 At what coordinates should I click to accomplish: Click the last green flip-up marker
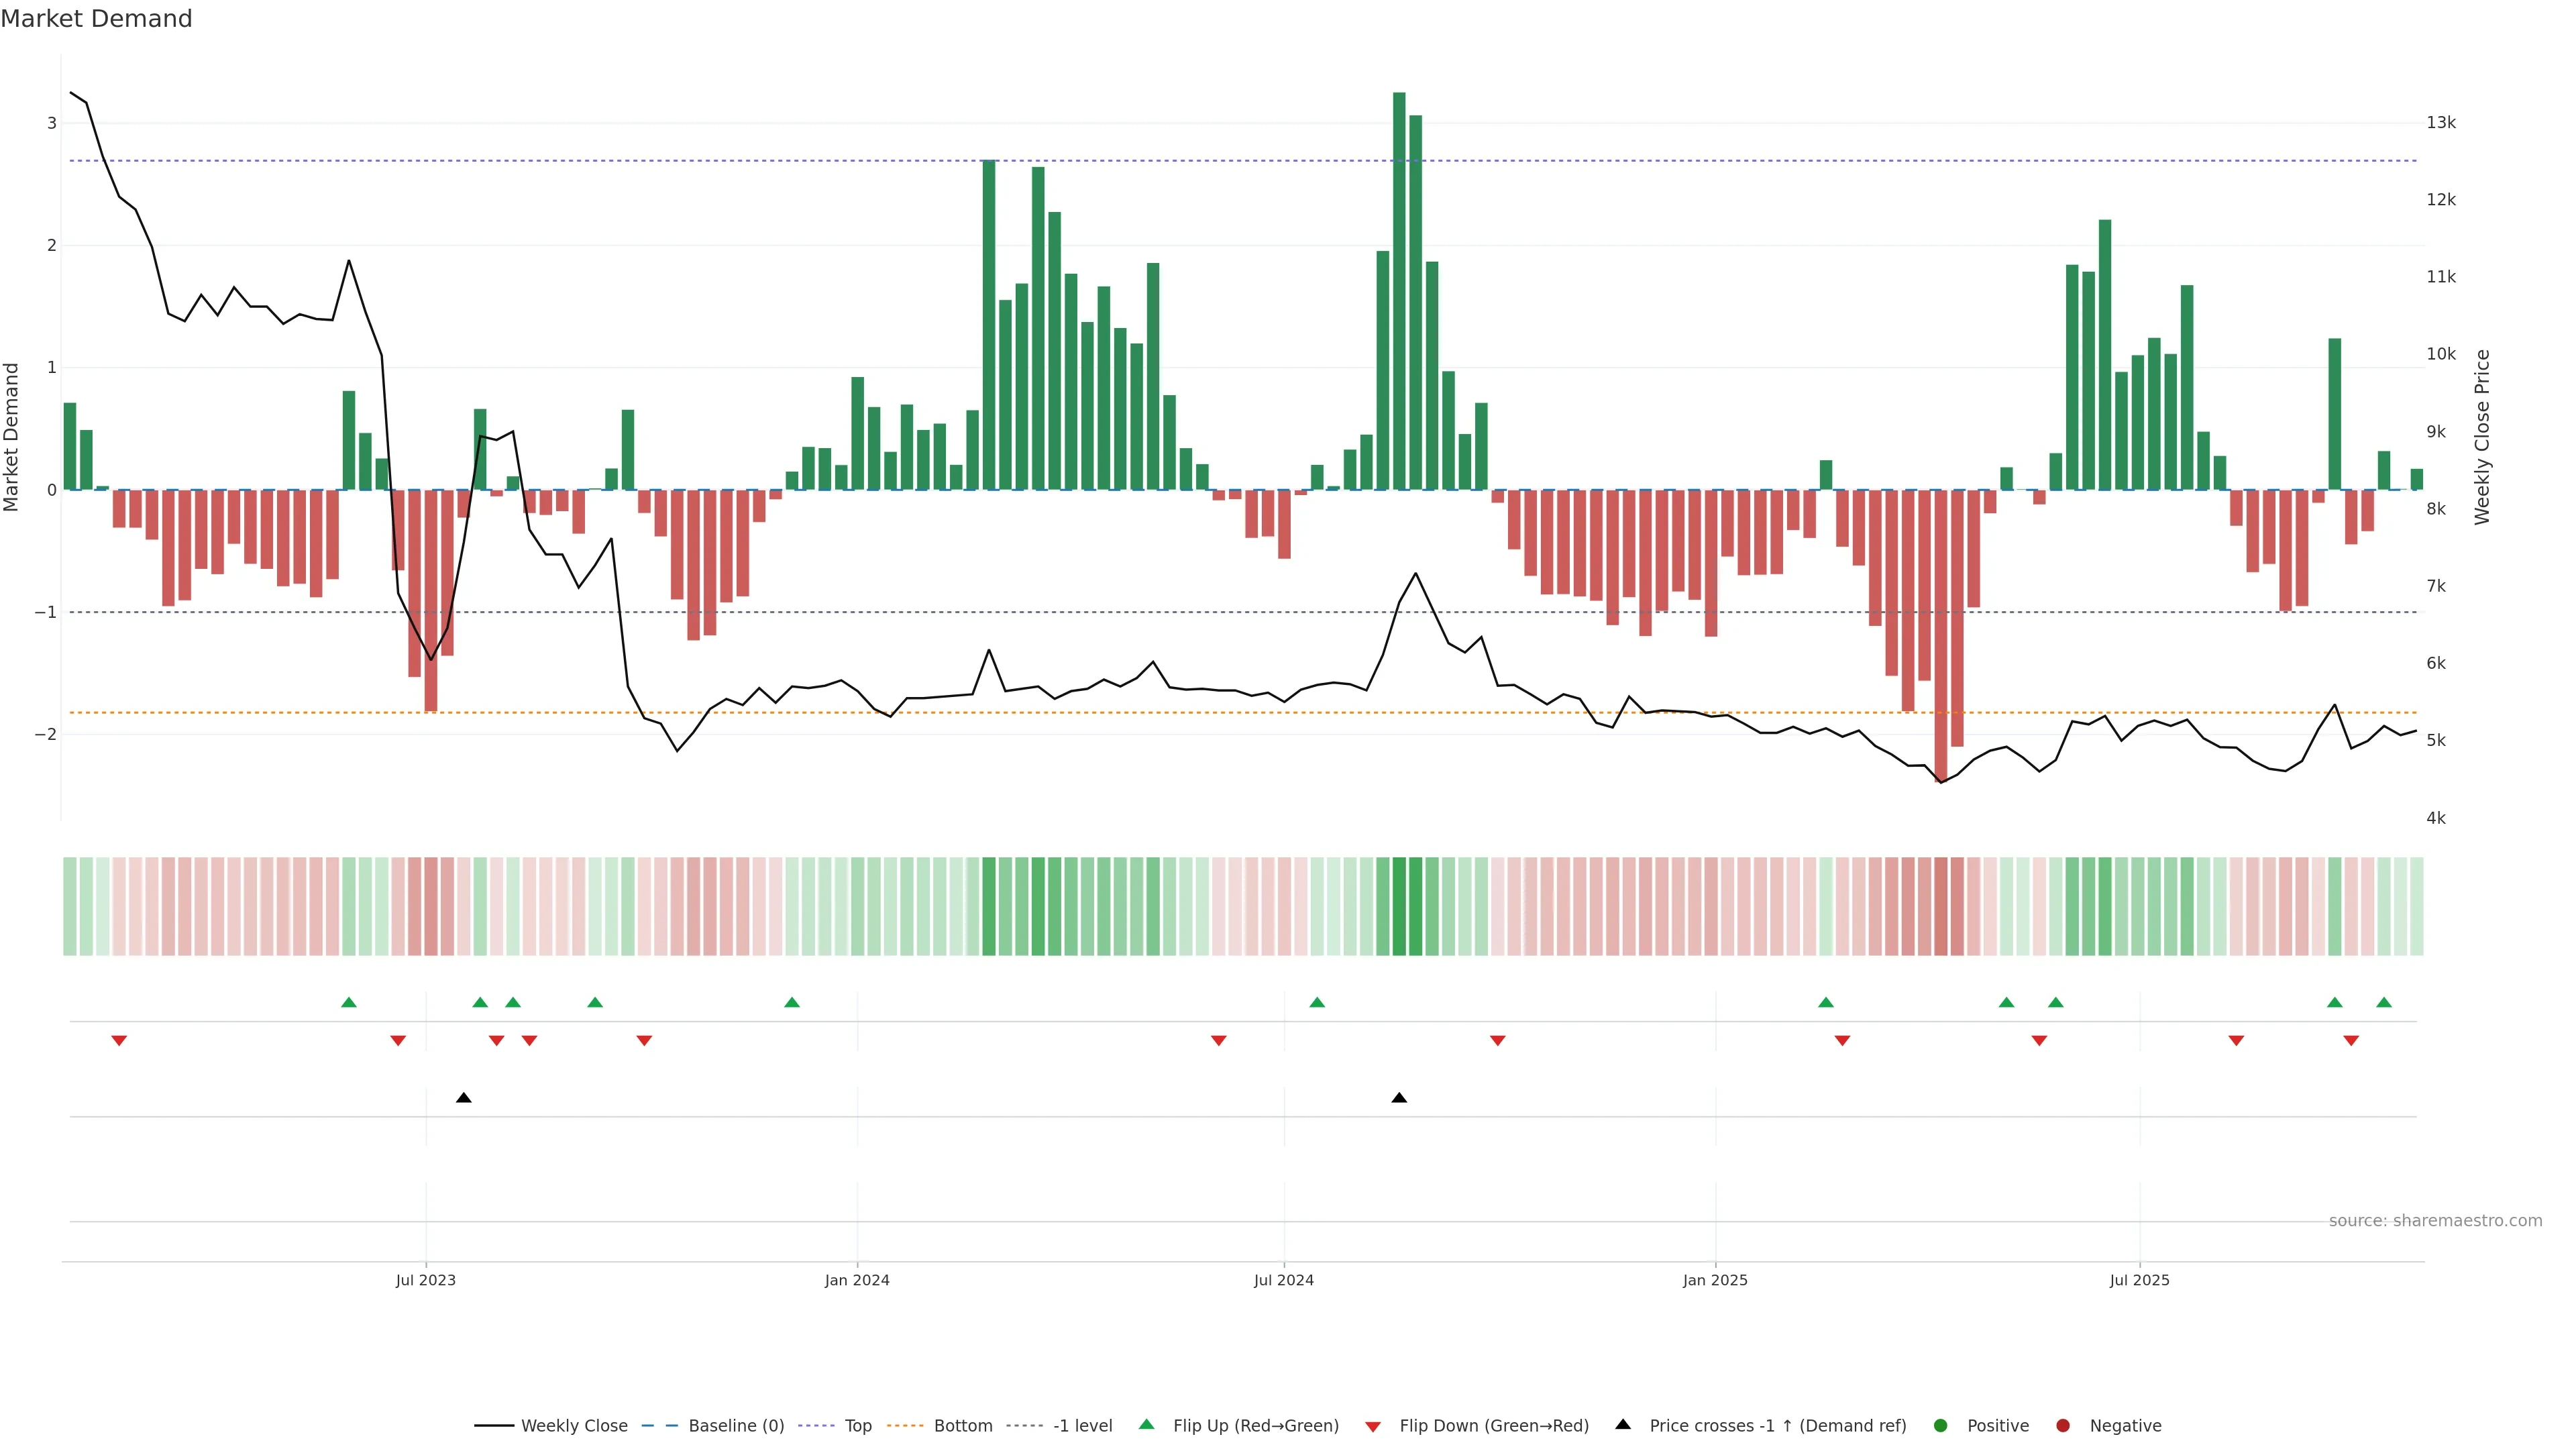(2384, 1002)
